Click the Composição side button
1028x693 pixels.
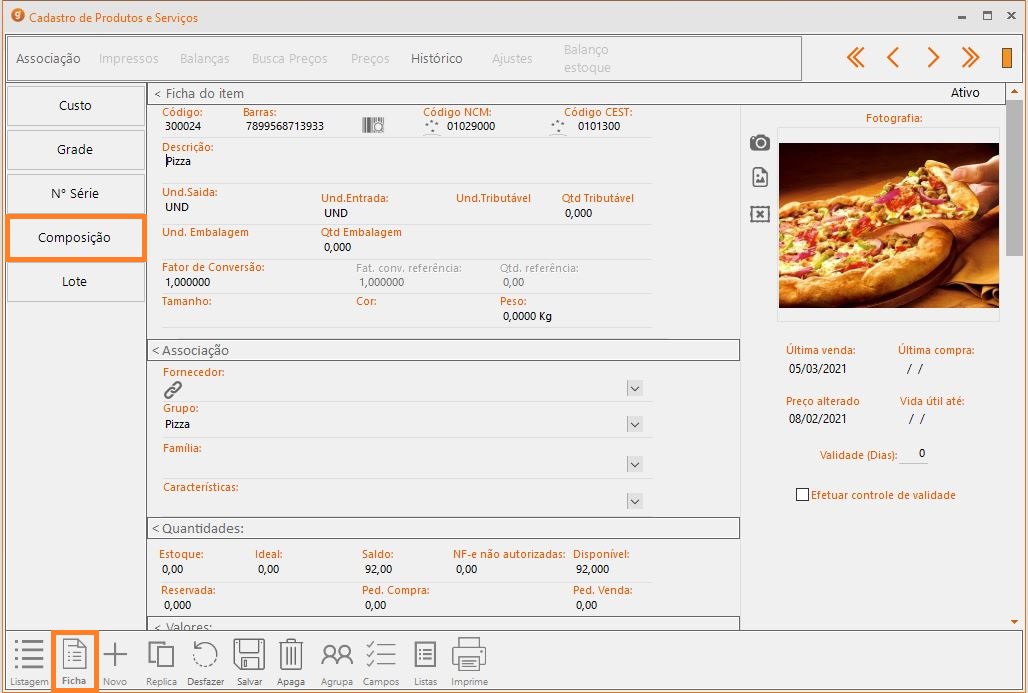coord(75,237)
